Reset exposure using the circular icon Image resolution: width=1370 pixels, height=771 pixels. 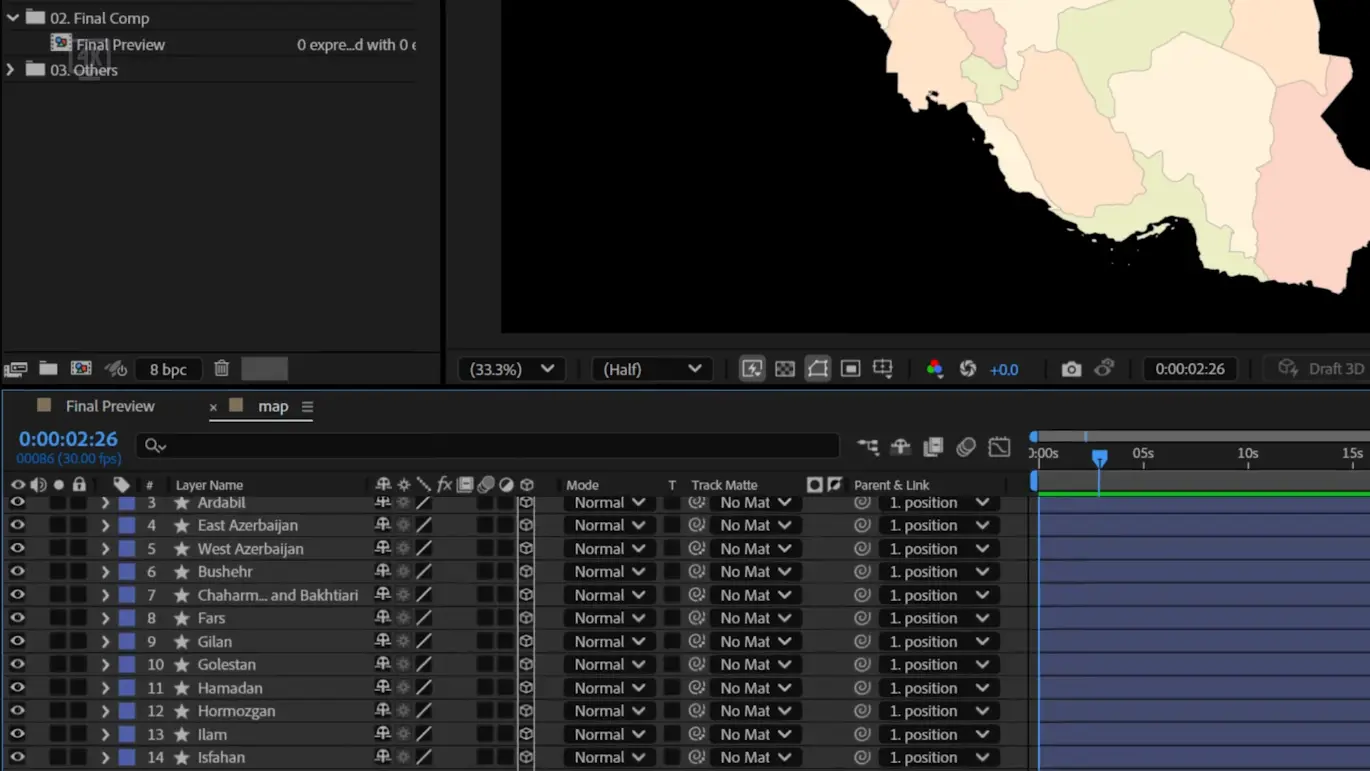(968, 369)
